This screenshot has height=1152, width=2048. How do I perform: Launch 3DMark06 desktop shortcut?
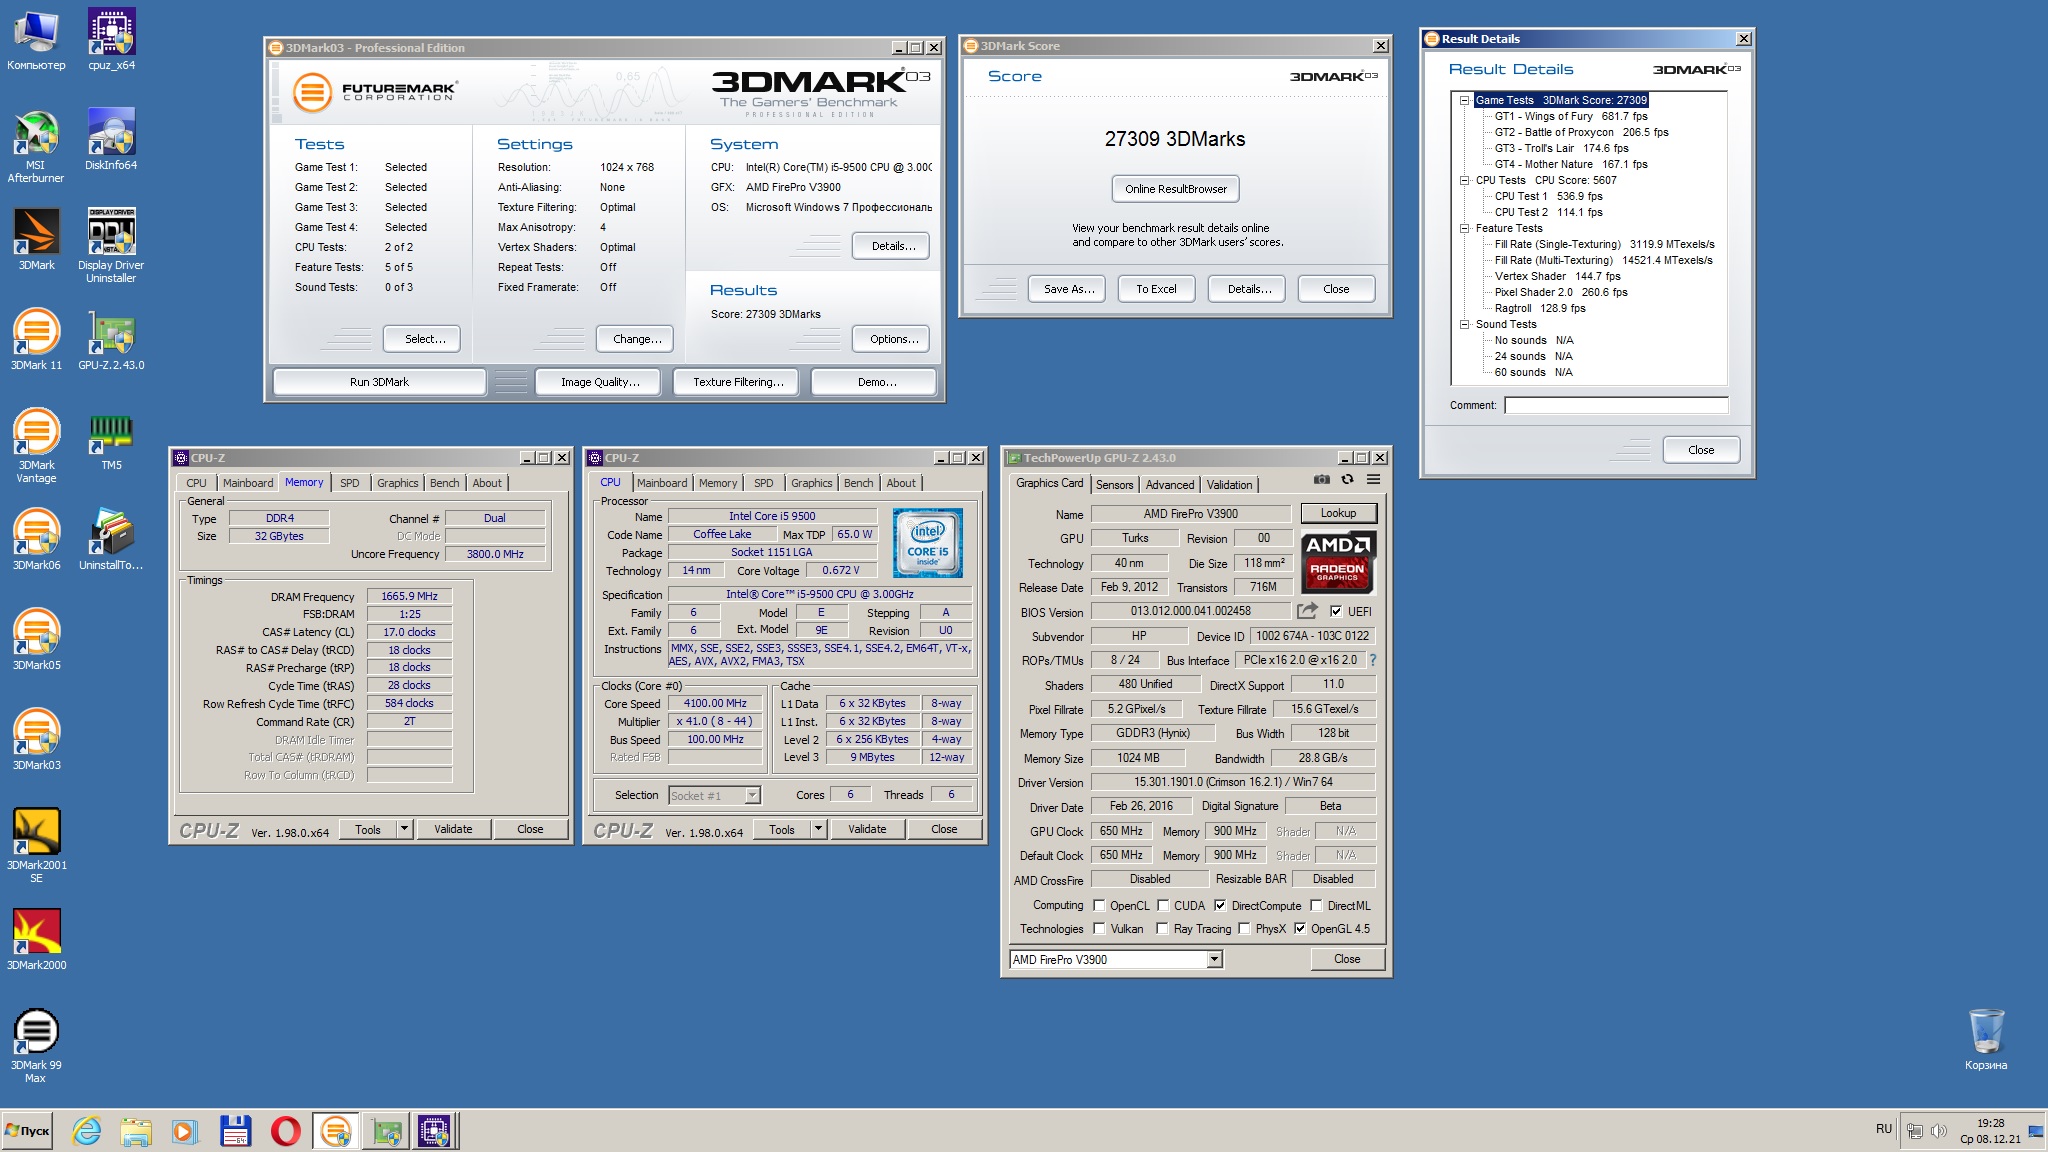[x=36, y=540]
